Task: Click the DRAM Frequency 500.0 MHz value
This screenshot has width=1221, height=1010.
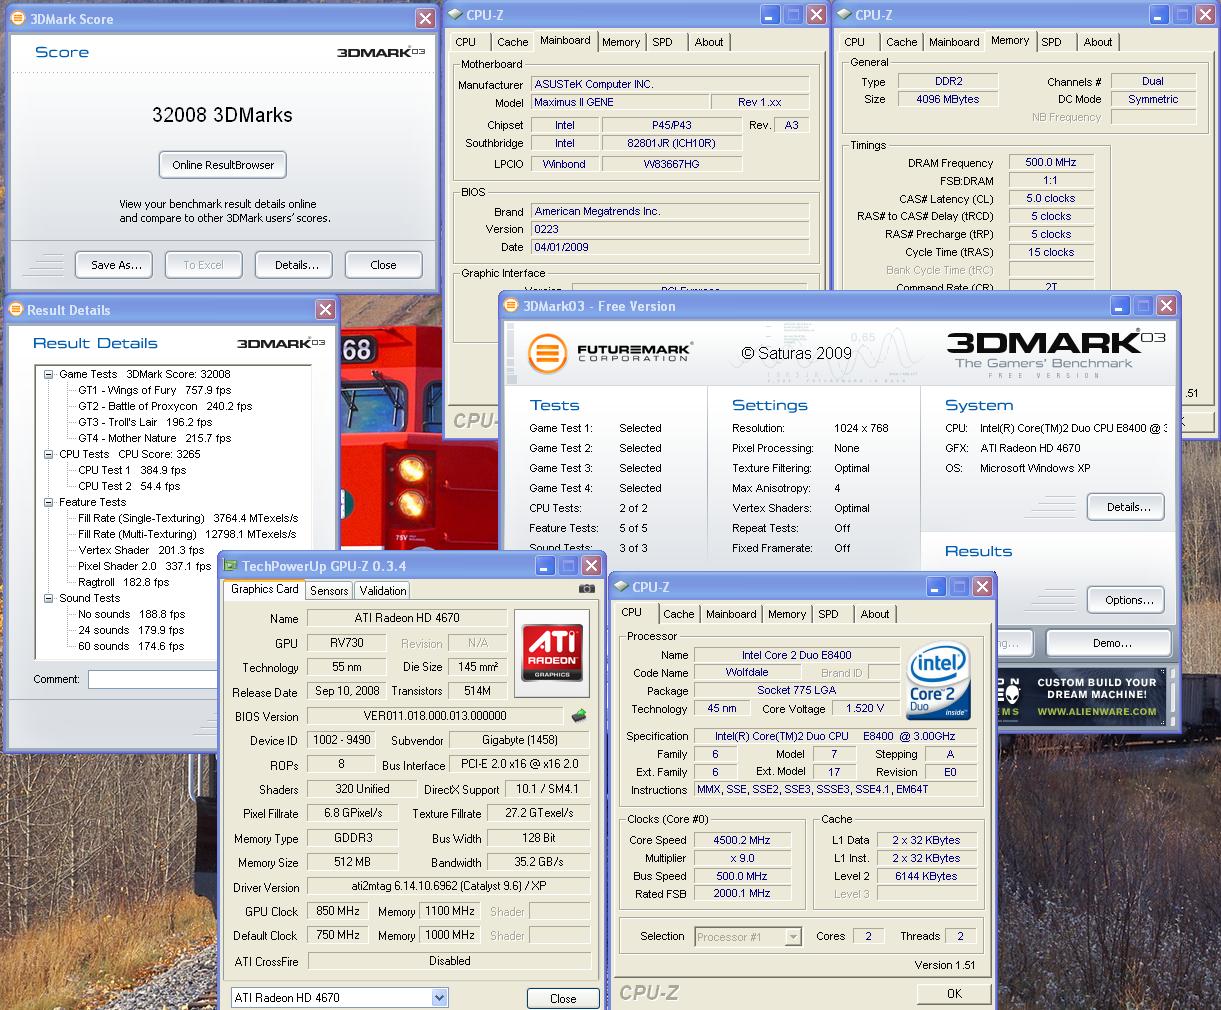Action: (1050, 162)
